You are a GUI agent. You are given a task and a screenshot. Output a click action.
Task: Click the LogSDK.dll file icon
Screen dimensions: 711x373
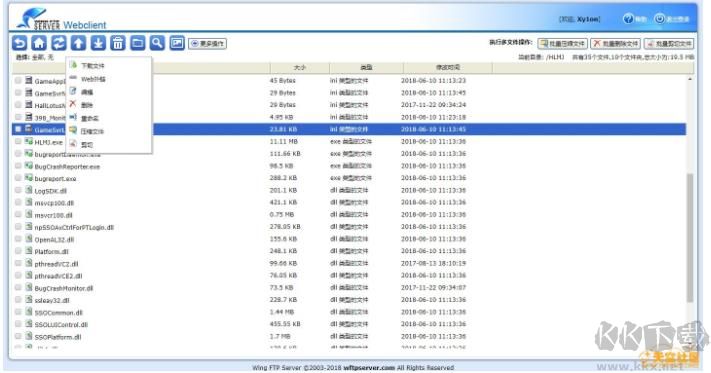[x=29, y=190]
